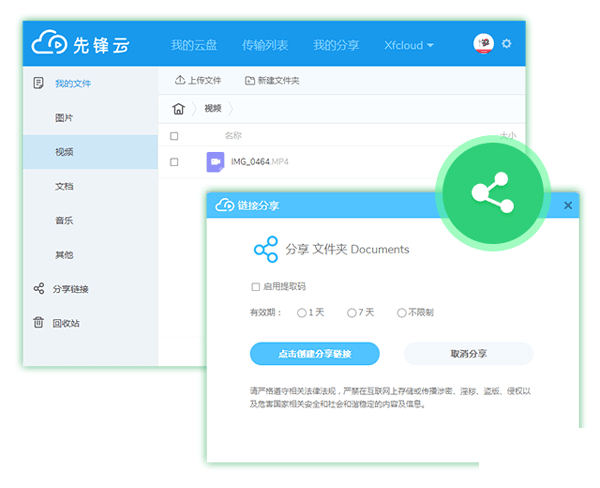Select 图片 category in the sidebar
Image resolution: width=600 pixels, height=488 pixels.
(64, 118)
